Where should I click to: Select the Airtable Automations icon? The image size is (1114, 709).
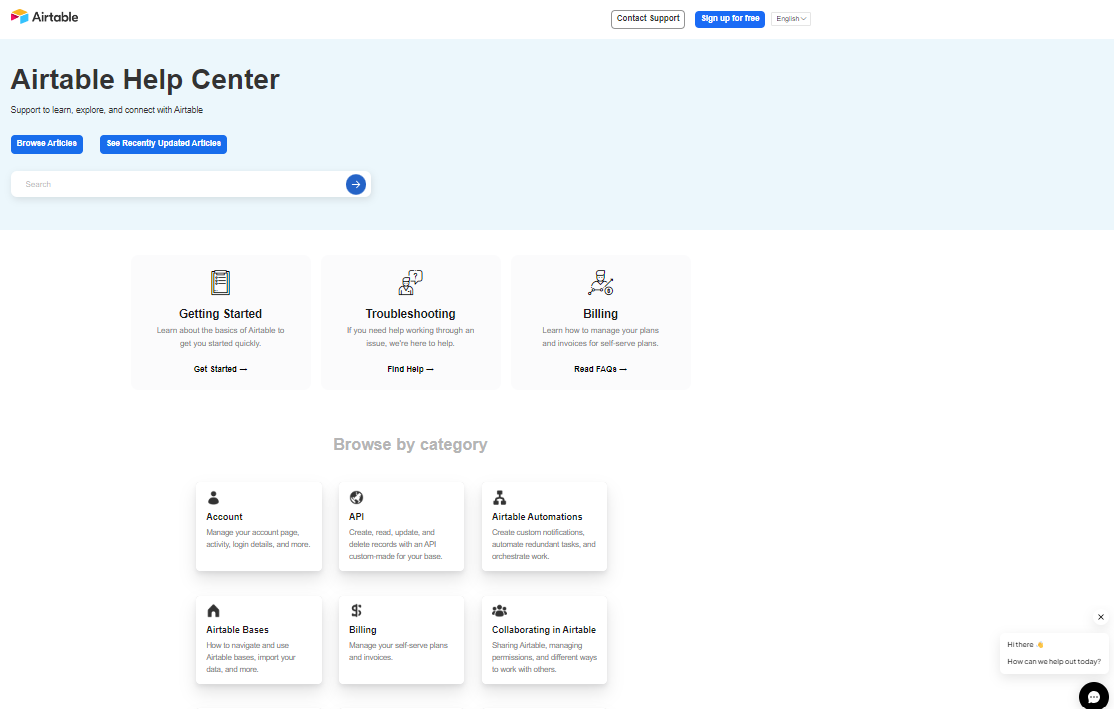[499, 497]
